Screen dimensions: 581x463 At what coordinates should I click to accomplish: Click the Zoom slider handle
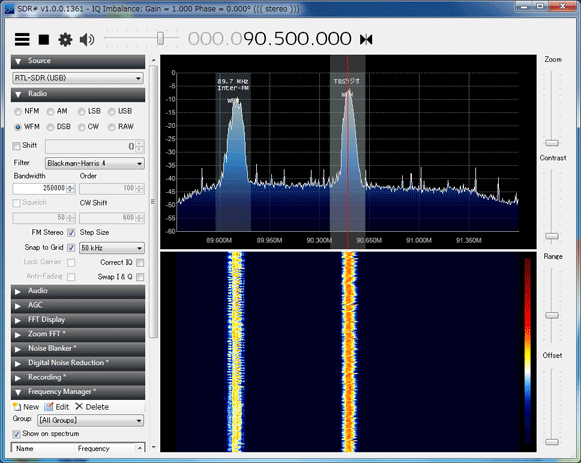(x=552, y=143)
